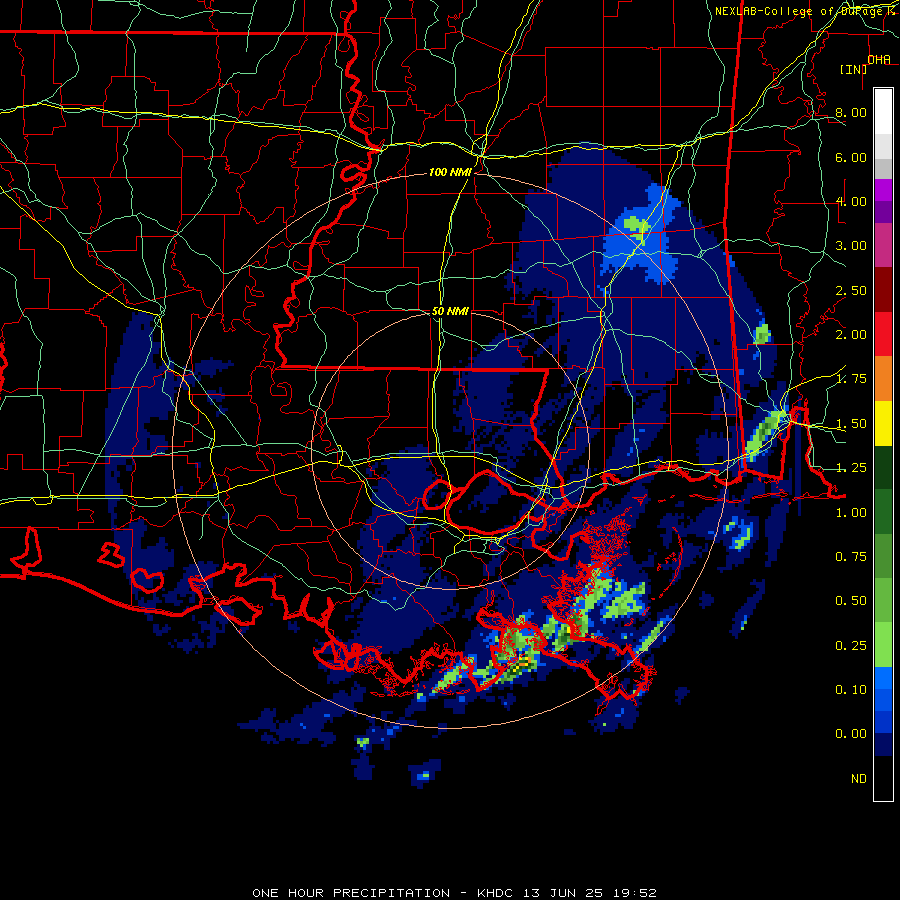This screenshot has width=900, height=900.
Task: Click the magenta legend color block
Action: point(883,190)
